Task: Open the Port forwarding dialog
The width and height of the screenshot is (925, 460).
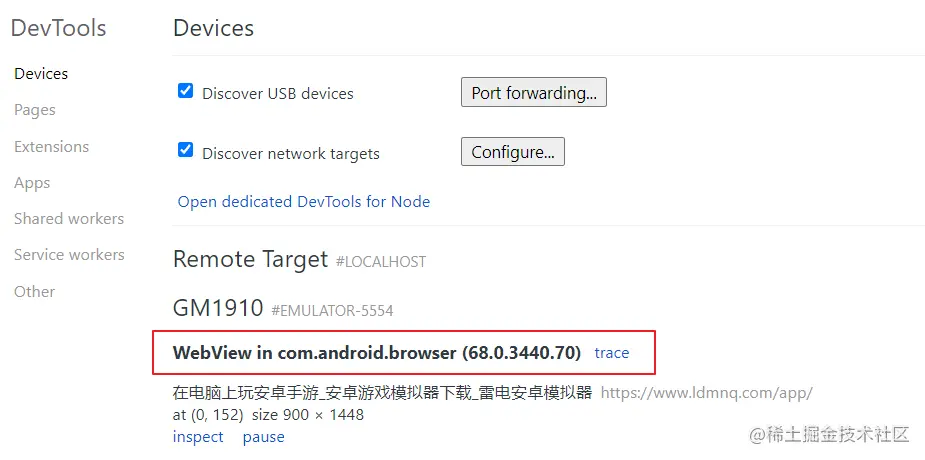Action: 534,93
